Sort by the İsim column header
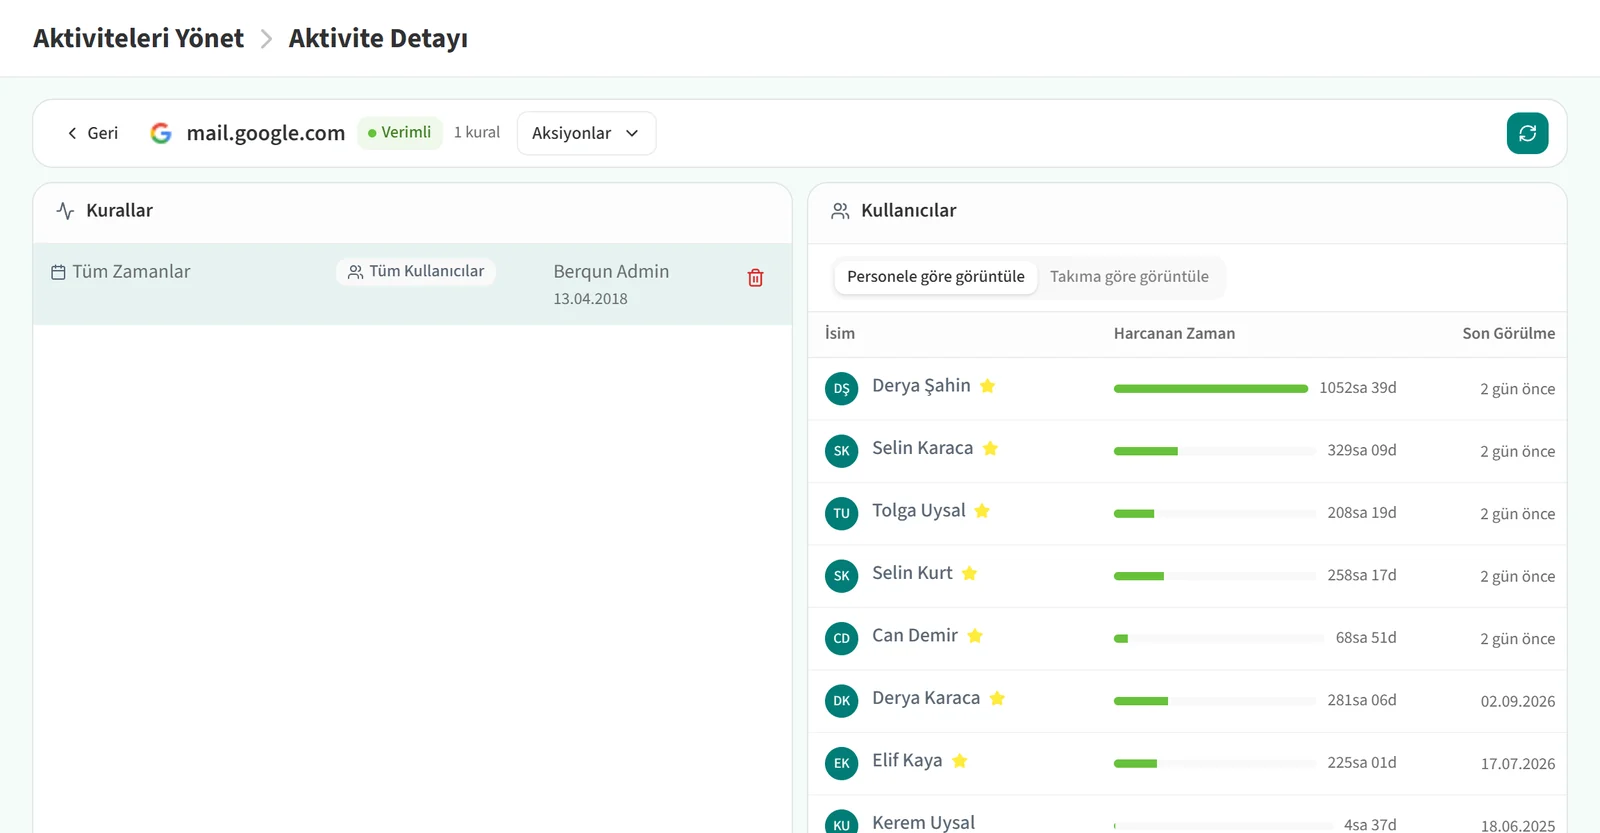 [x=840, y=333]
